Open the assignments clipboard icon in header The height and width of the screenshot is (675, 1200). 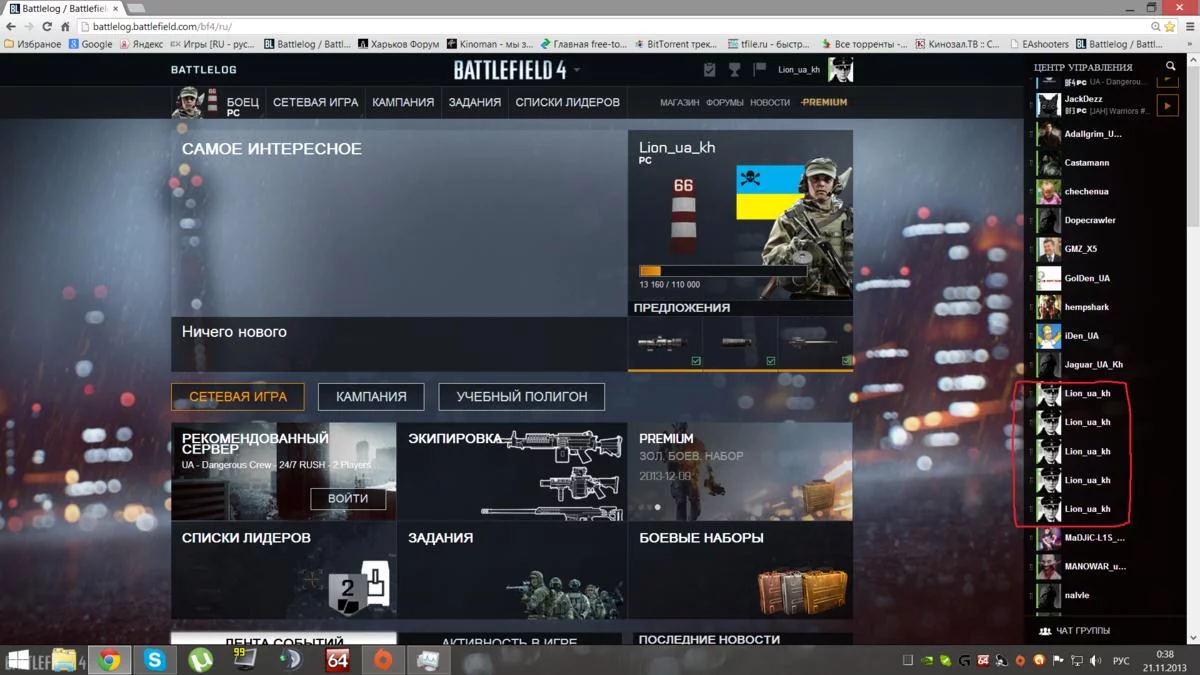pos(709,69)
